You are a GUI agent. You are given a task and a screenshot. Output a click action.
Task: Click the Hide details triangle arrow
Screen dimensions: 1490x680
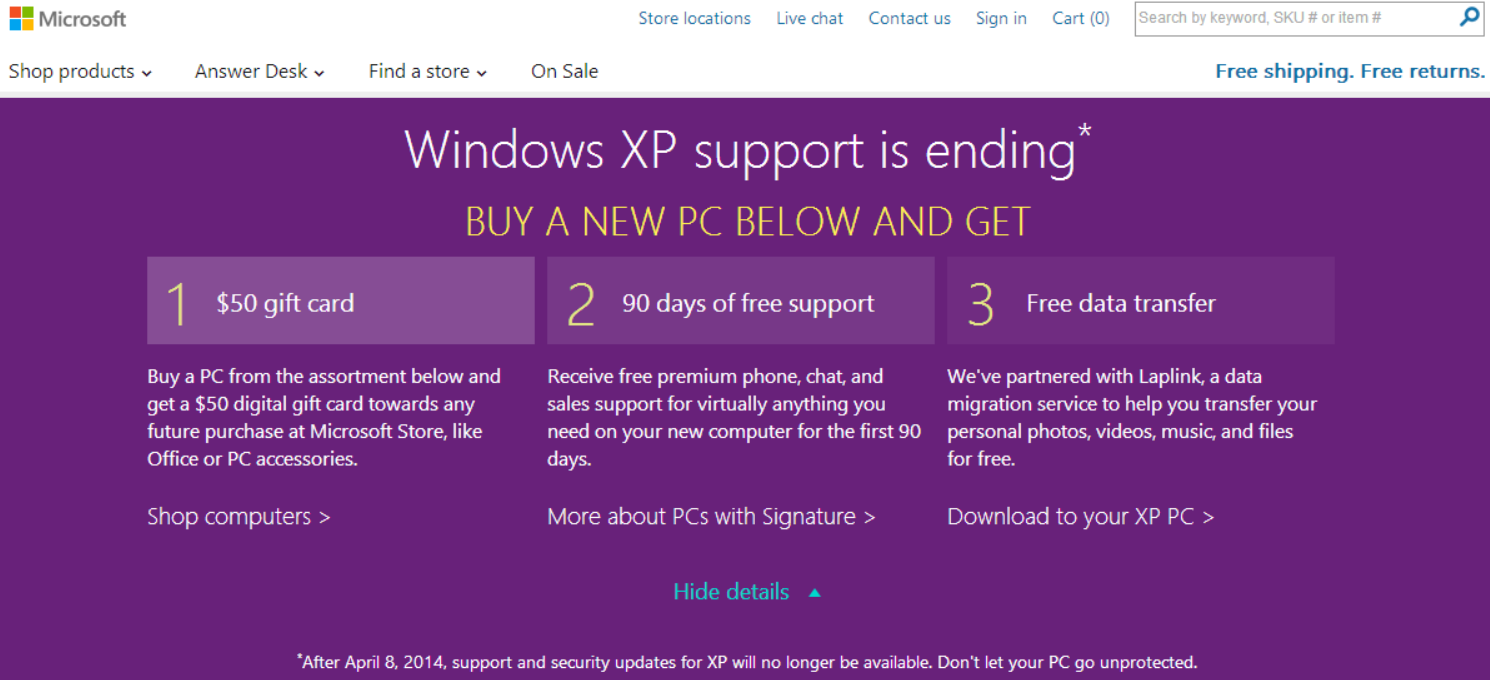tap(815, 593)
